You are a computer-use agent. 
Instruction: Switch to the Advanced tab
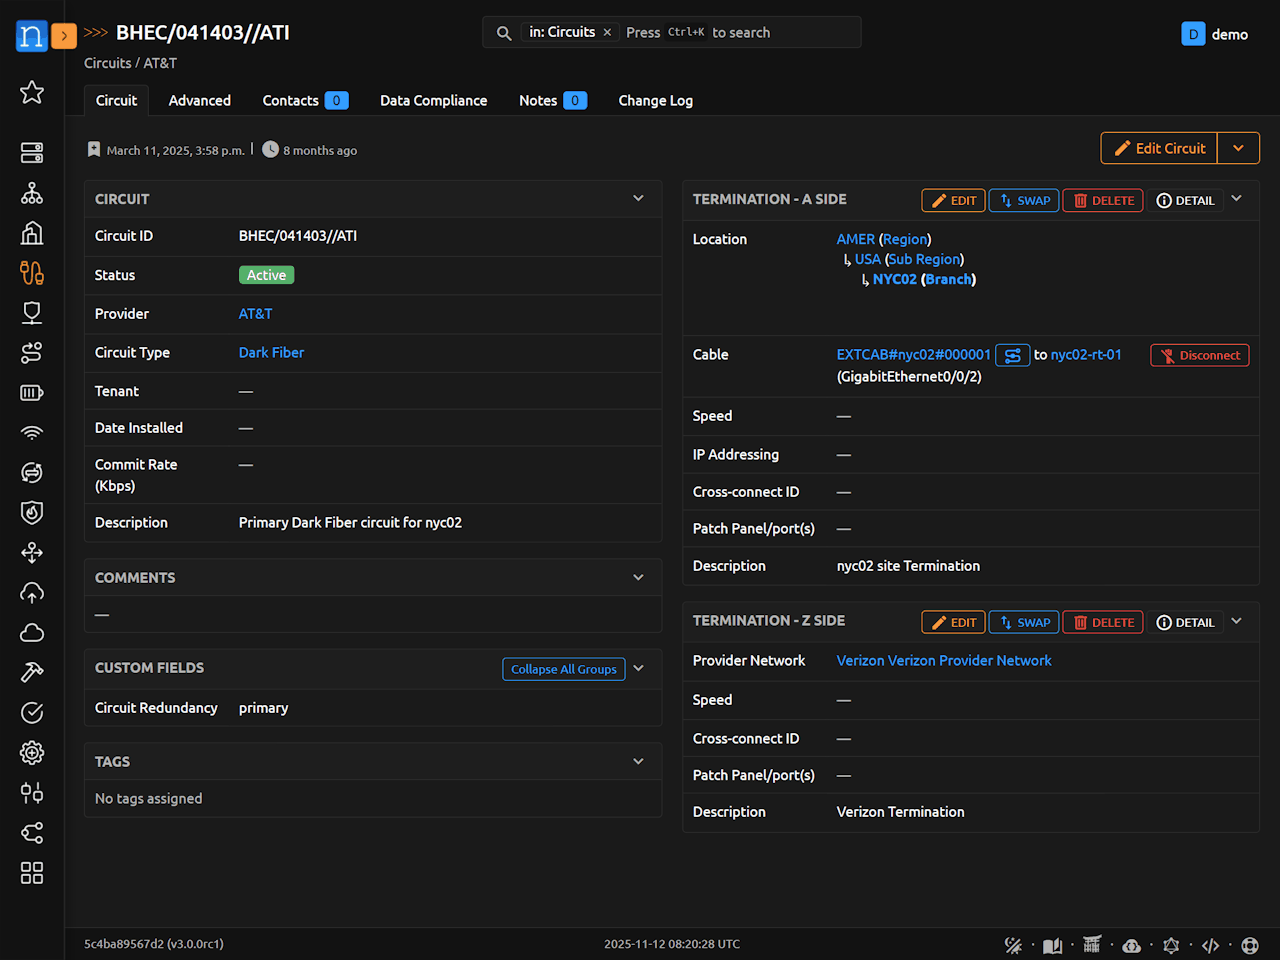(x=199, y=100)
